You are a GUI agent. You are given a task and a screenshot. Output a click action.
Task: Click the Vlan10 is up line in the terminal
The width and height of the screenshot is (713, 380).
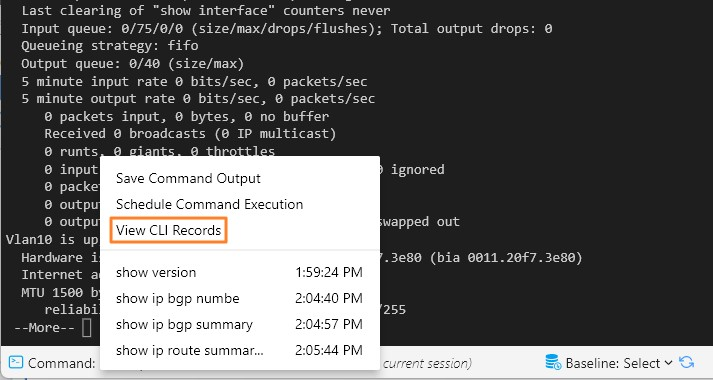point(51,240)
